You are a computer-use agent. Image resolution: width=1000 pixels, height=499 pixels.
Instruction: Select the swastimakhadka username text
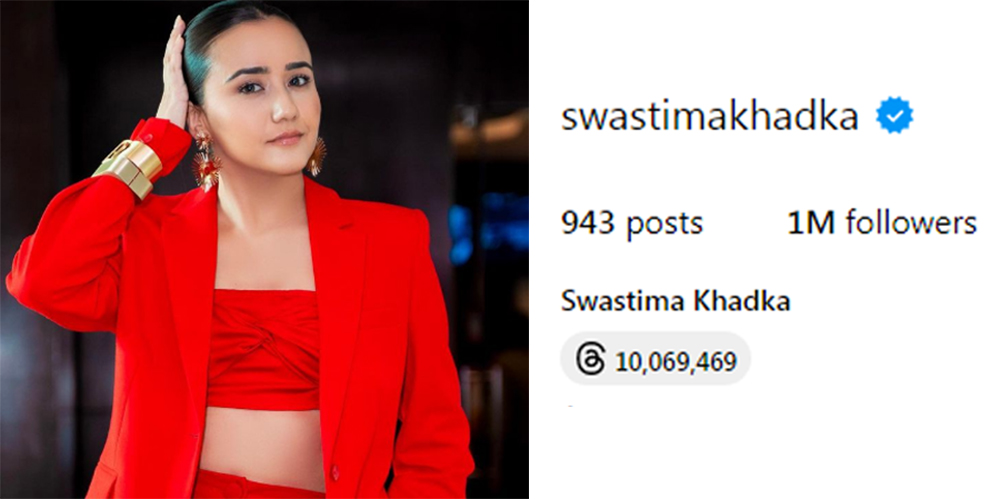(709, 118)
